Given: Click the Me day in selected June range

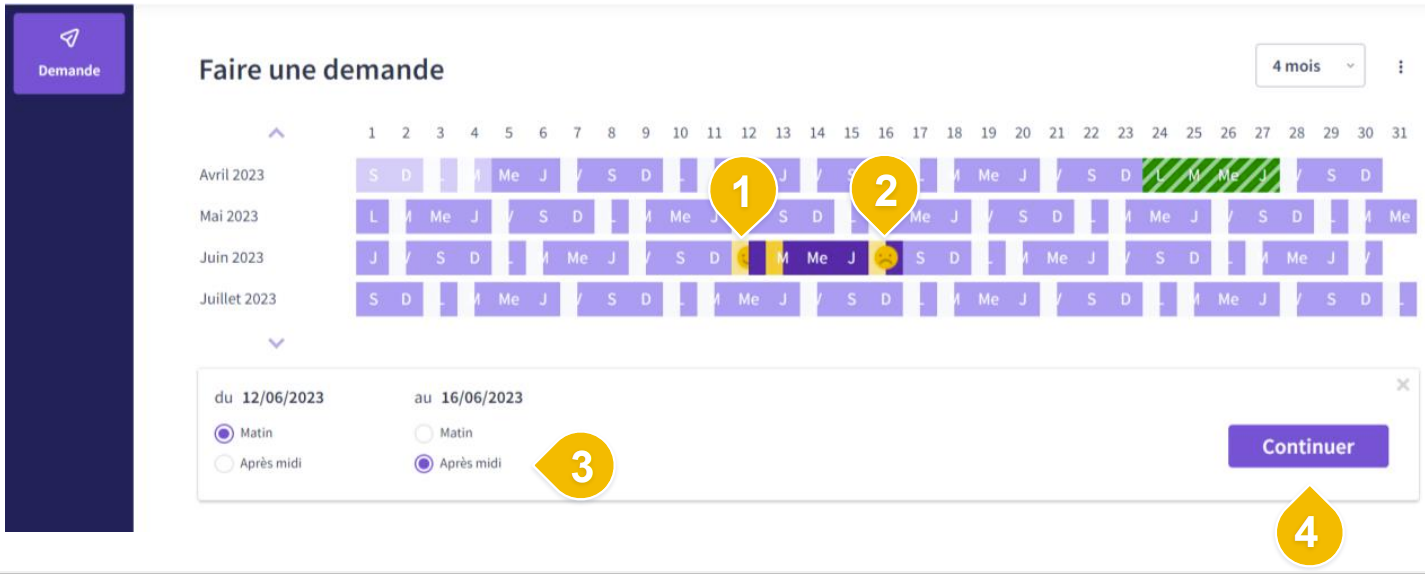Looking at the screenshot, I should [x=817, y=258].
